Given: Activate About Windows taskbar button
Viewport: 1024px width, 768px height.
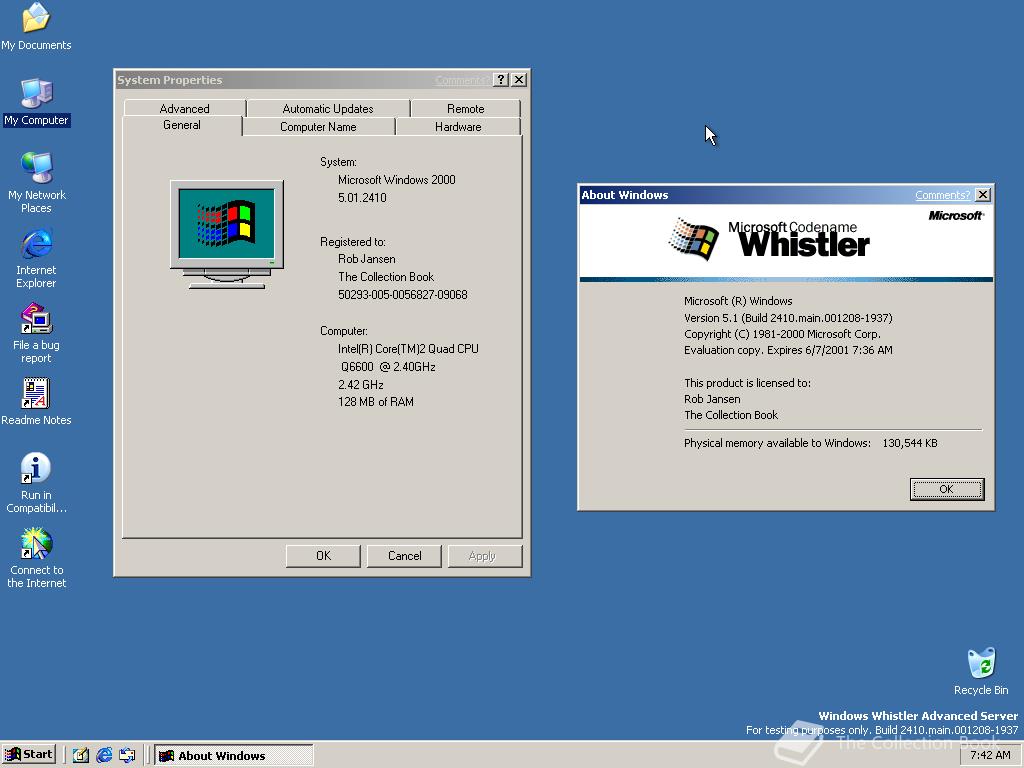Looking at the screenshot, I should click(x=234, y=755).
